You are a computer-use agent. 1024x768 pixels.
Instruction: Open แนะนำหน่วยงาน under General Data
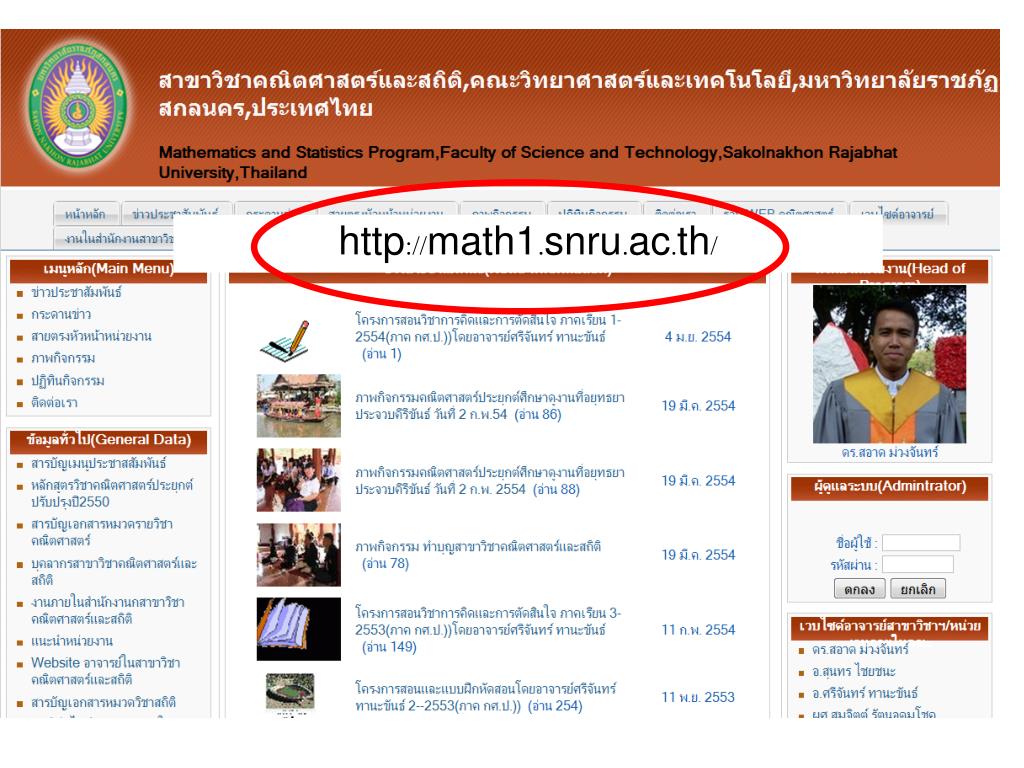tap(72, 641)
